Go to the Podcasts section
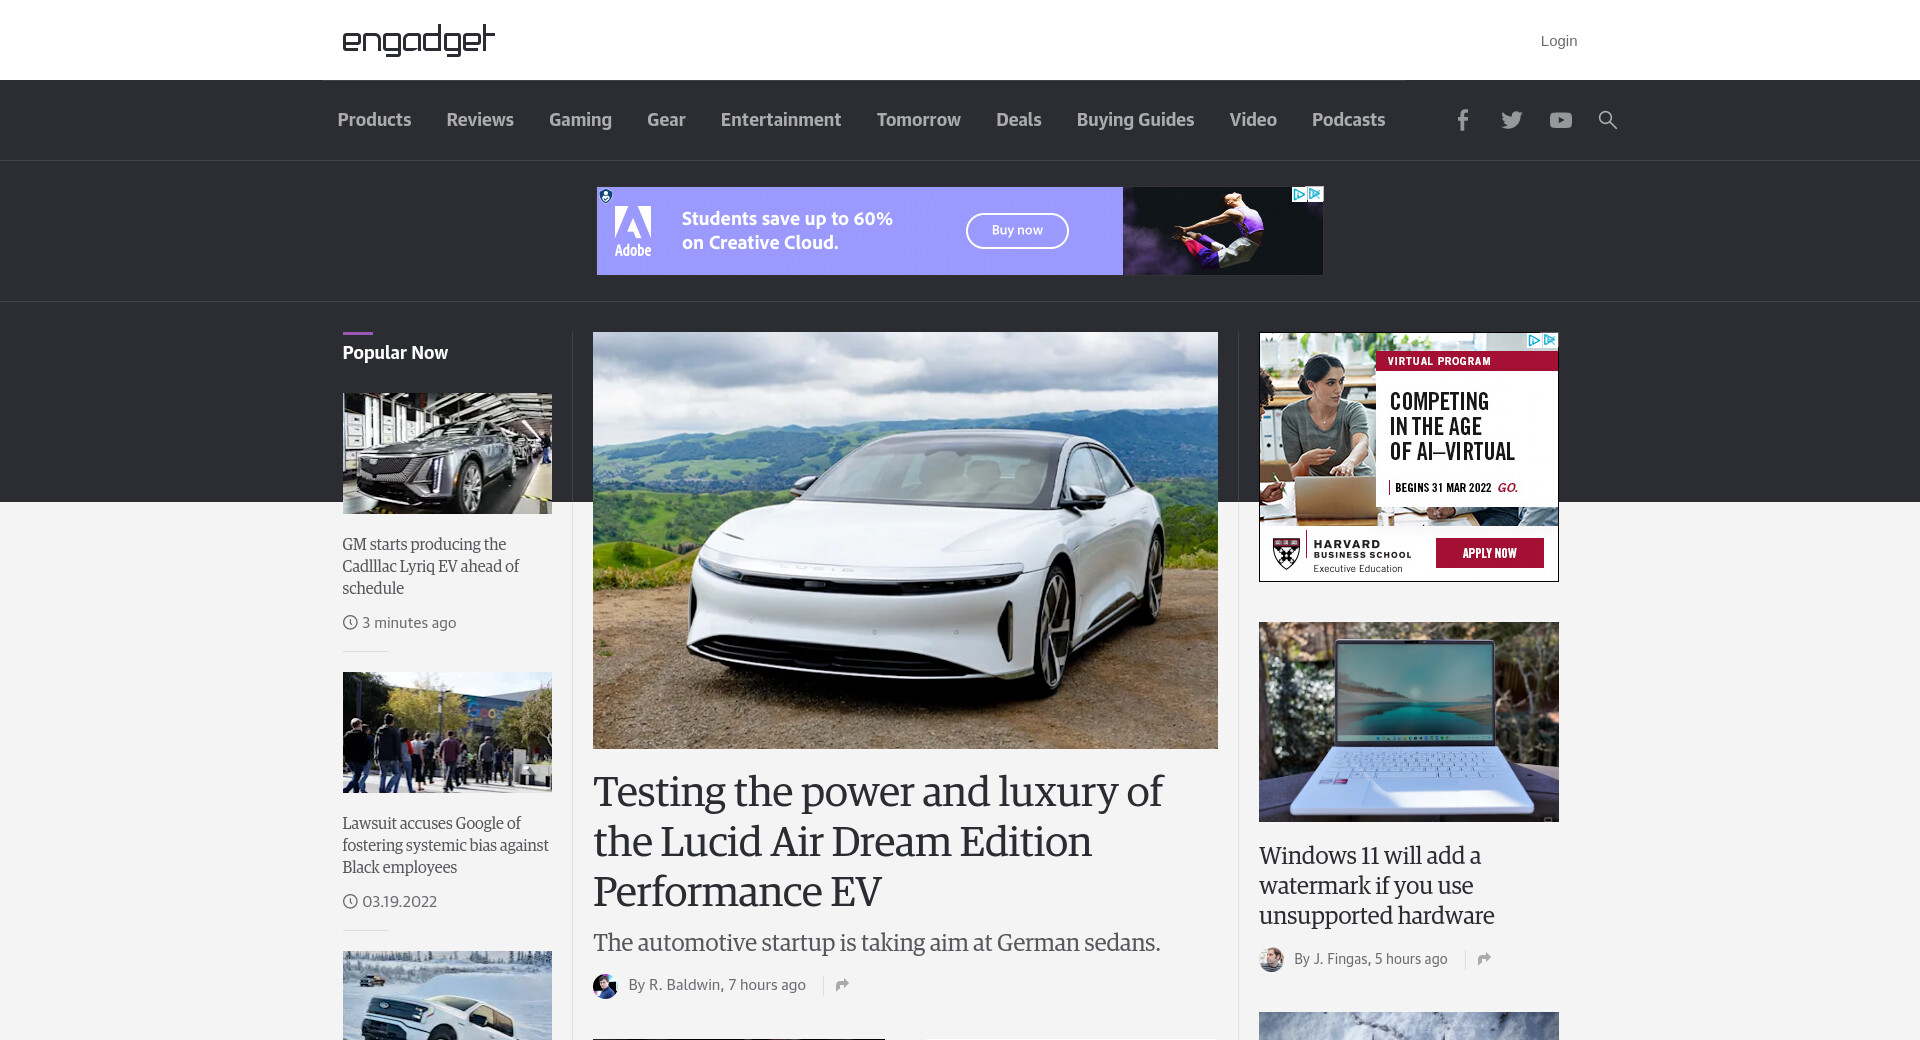This screenshot has width=1920, height=1040. click(1348, 120)
